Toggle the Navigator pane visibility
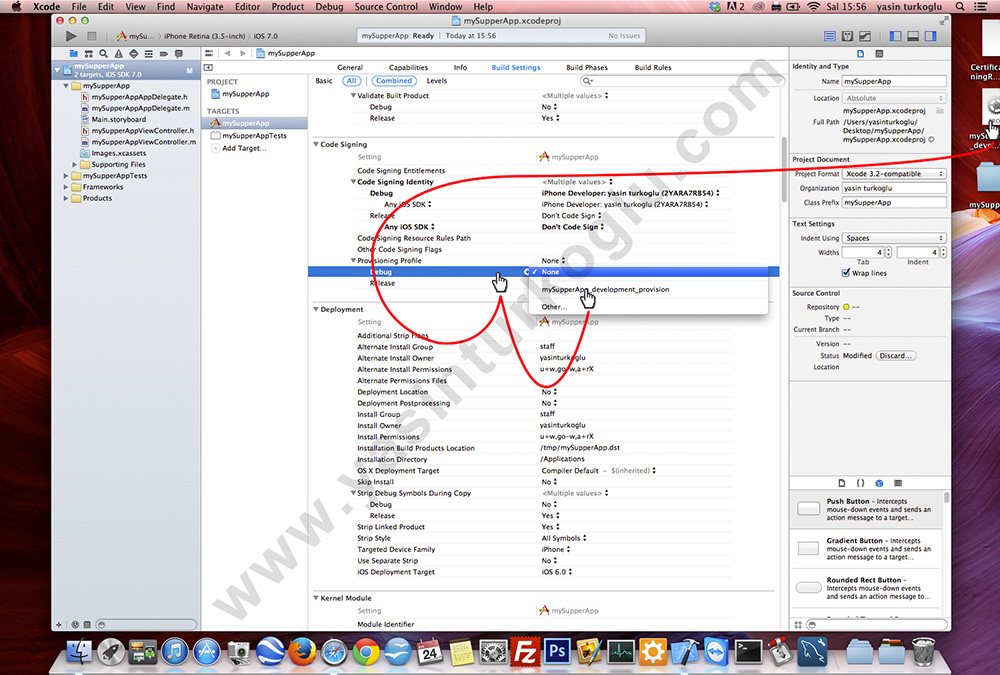1000x675 pixels. coord(895,36)
